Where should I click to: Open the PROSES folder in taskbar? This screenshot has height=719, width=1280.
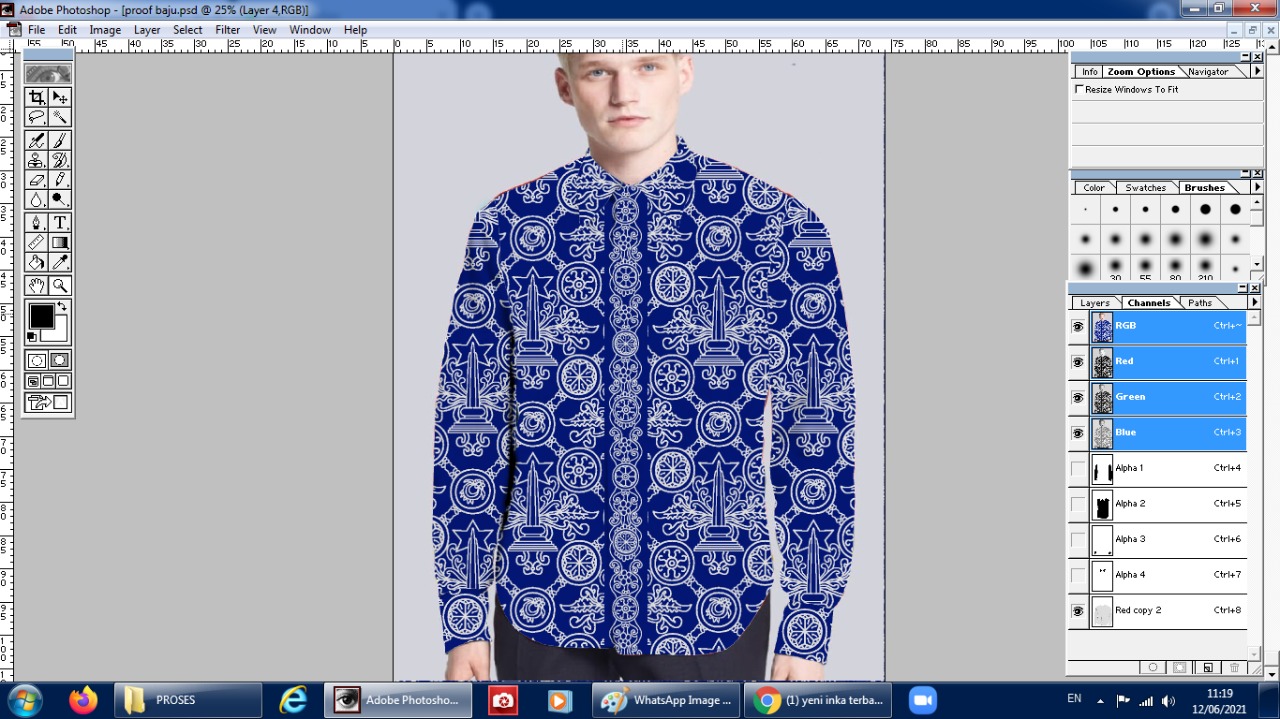188,700
